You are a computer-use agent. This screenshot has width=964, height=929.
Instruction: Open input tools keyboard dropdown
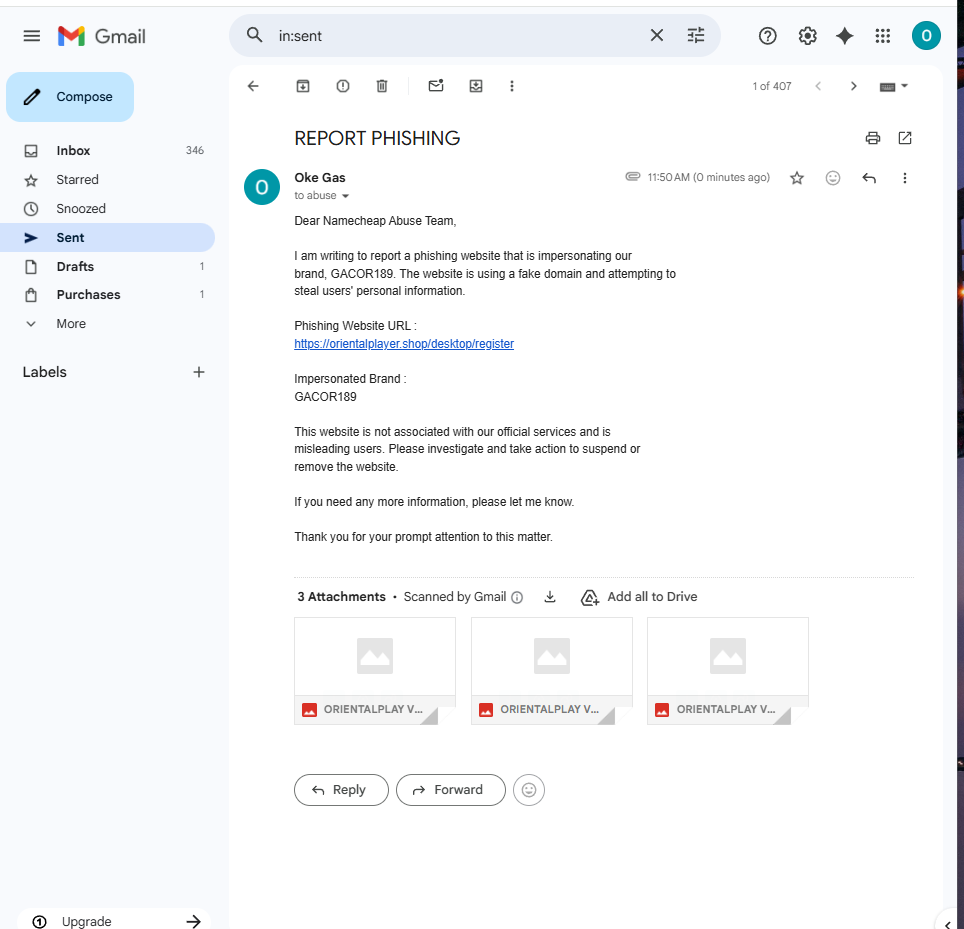tap(893, 87)
